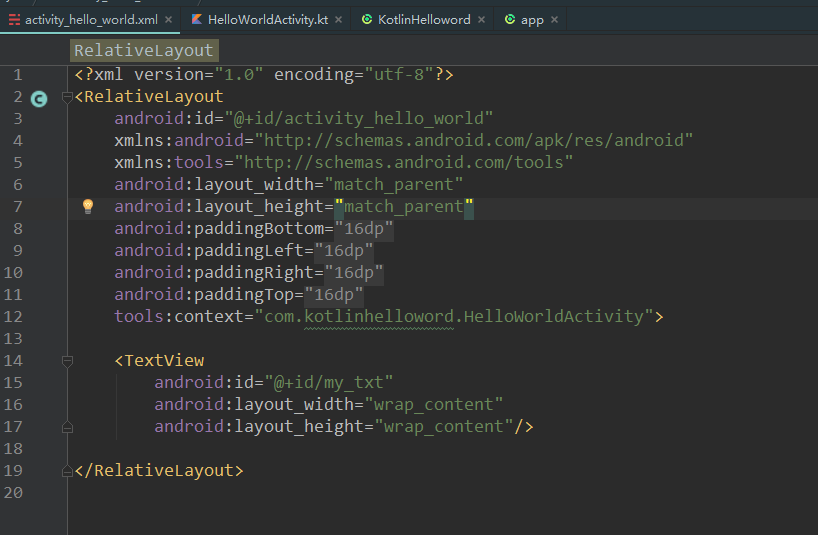Screen dimensions: 818x535
Task: Click line number 1 in the gutter
Action: click(x=18, y=75)
